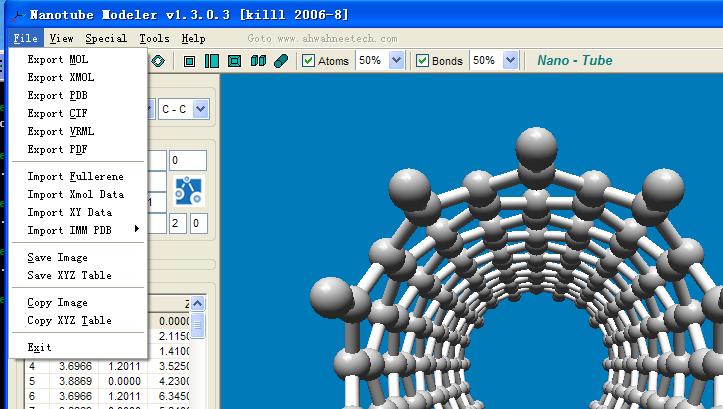Image resolution: width=723 pixels, height=409 pixels.
Task: Open the Bonds 50% size dropdown
Action: (510, 60)
